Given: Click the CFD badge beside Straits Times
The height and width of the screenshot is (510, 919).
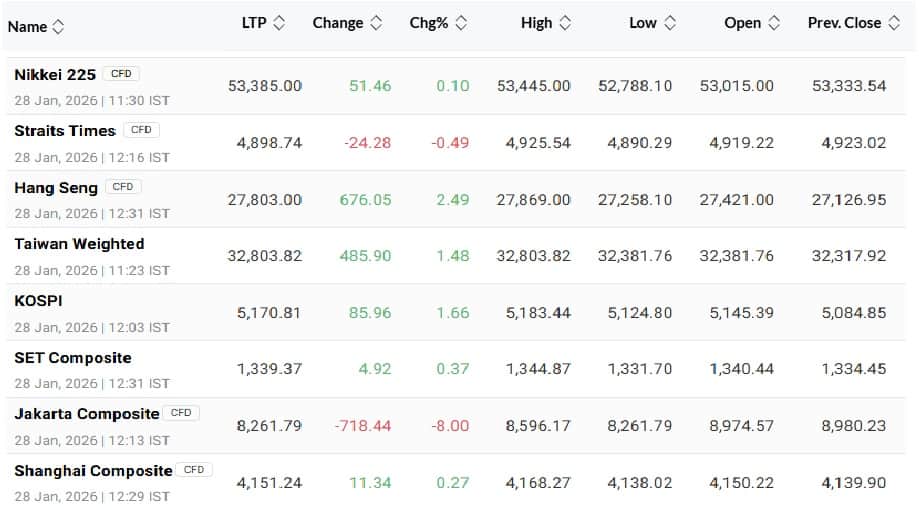Looking at the screenshot, I should pos(141,130).
